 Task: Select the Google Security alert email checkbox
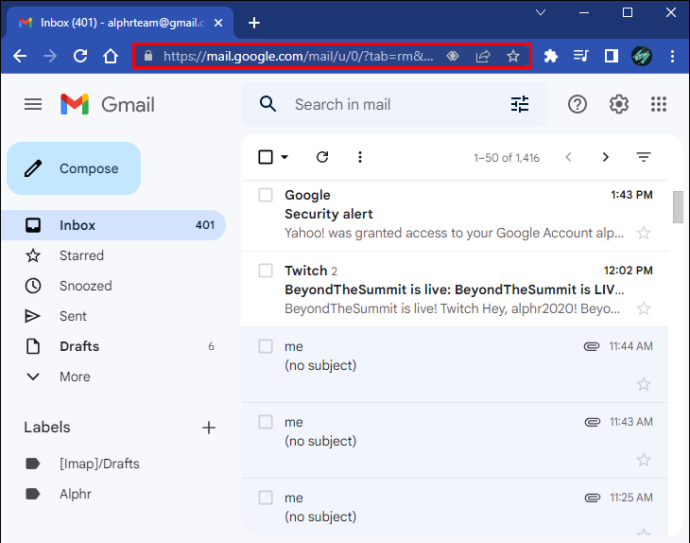(x=265, y=194)
